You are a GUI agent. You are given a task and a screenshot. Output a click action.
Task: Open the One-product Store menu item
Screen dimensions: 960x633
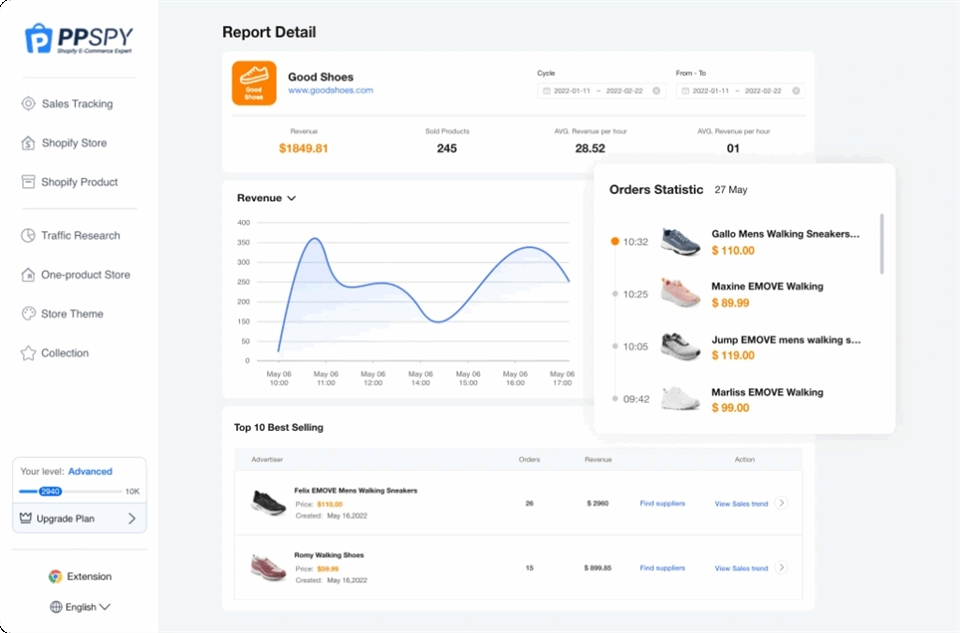[85, 275]
